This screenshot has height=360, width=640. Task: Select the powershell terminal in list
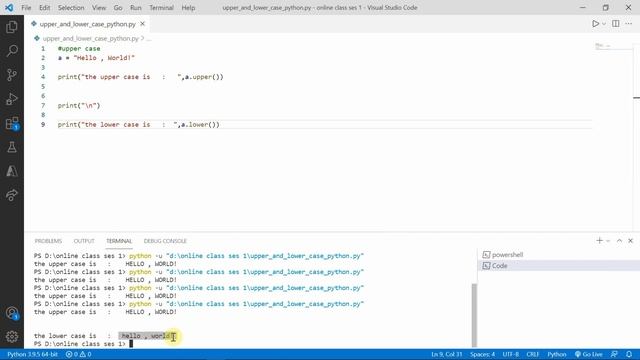coord(558,255)
